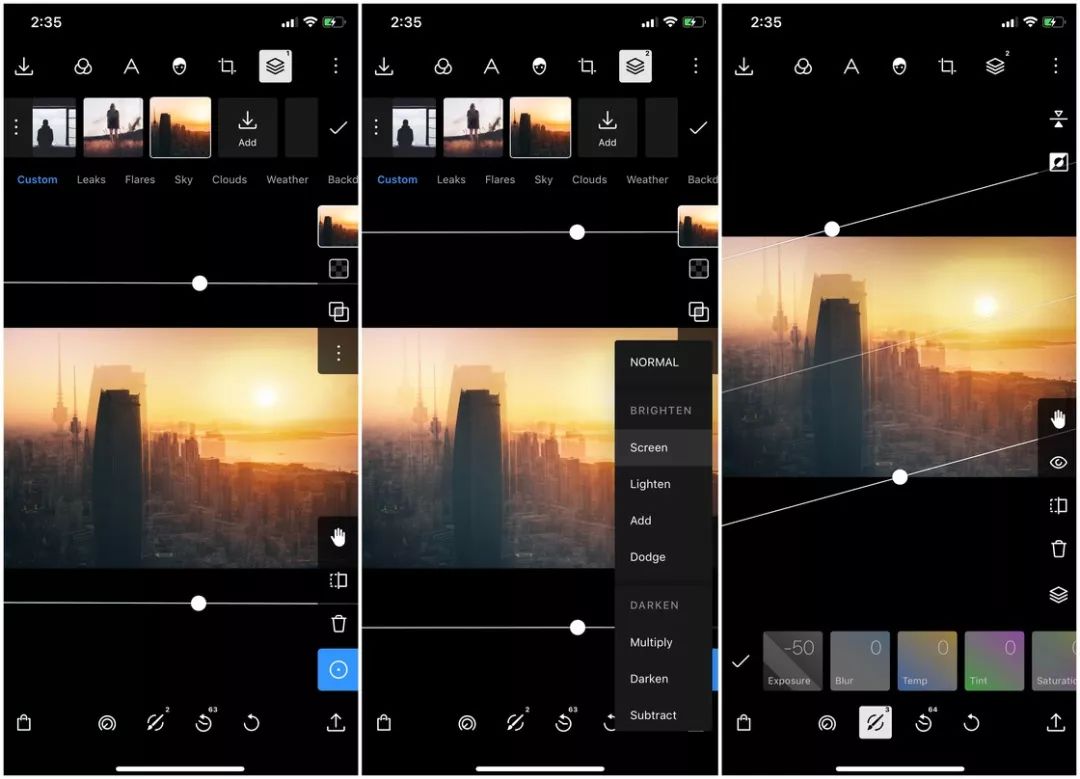Screen dimensions: 1080x779
Task: Choose Lighten blend mode
Action: pyautogui.click(x=650, y=484)
